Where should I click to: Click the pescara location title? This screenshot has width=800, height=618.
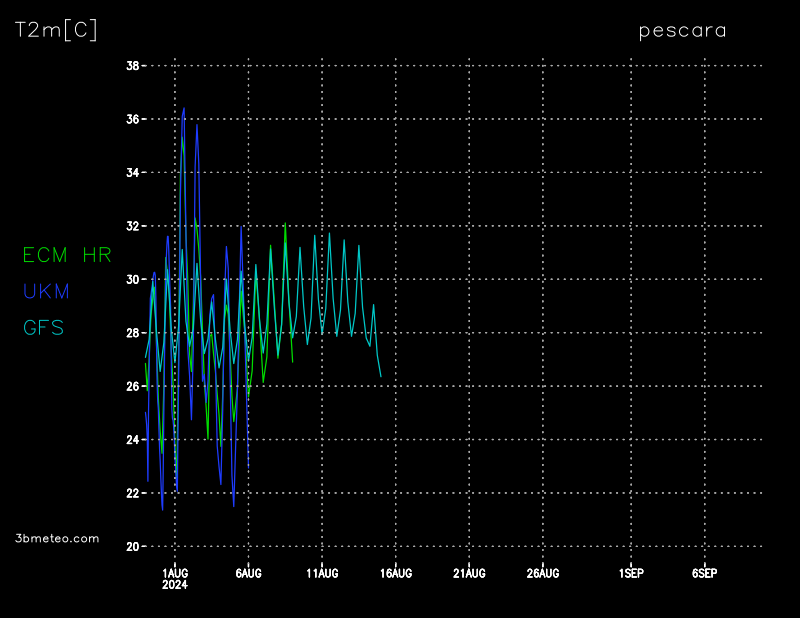[x=682, y=30]
